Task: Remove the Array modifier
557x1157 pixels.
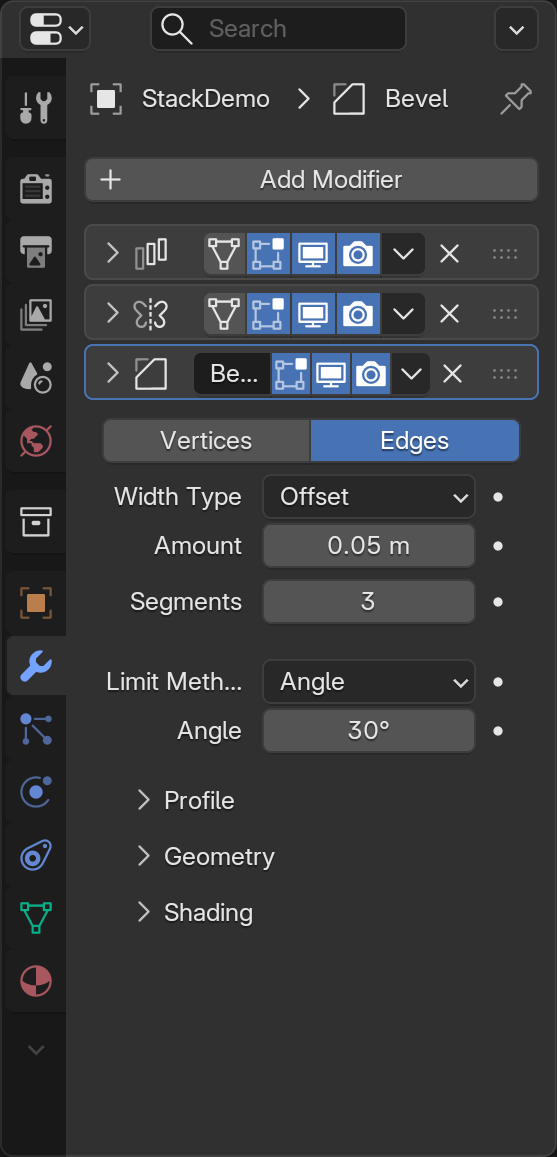Action: pyautogui.click(x=449, y=254)
